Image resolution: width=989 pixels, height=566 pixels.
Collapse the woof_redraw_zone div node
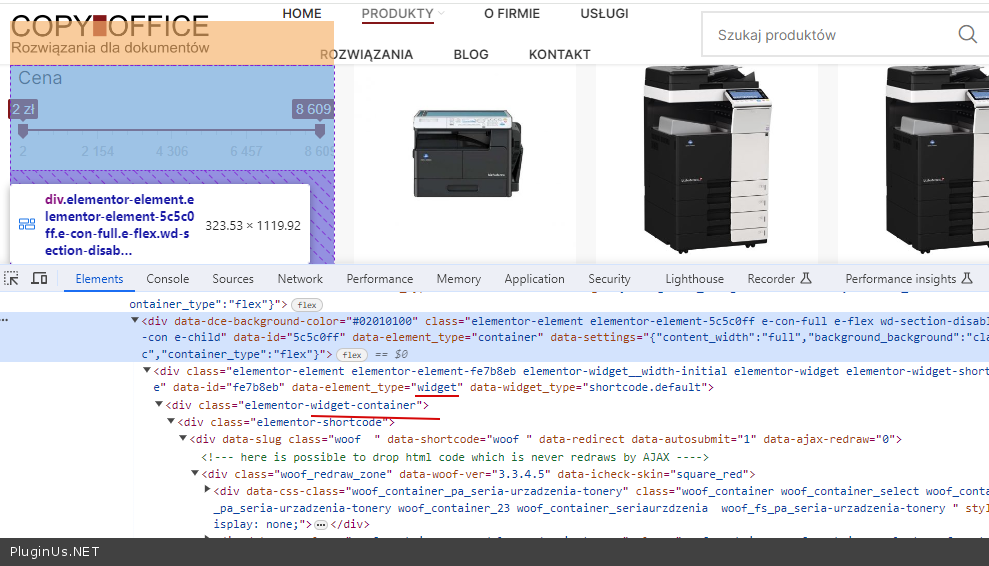[x=195, y=474]
